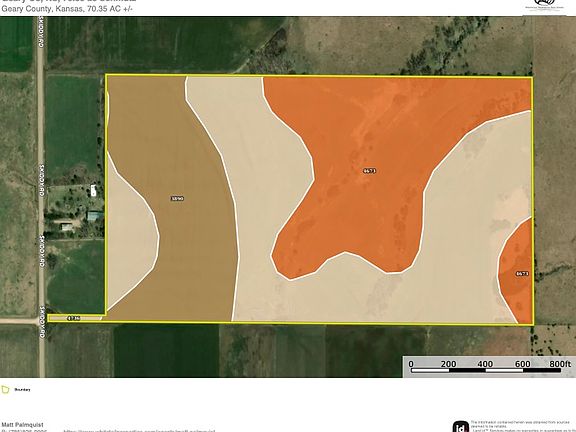
Task: Click the 'Geary County, Kansas, 70.35 AC +/-' subtitle
Action: (66, 9)
